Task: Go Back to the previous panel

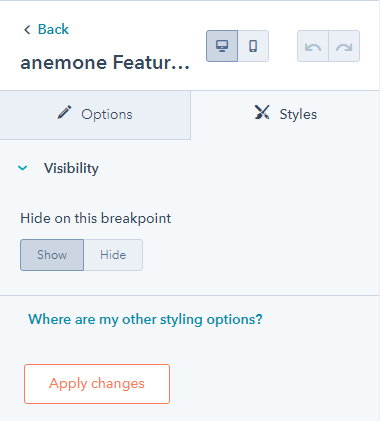Action: pos(46,29)
